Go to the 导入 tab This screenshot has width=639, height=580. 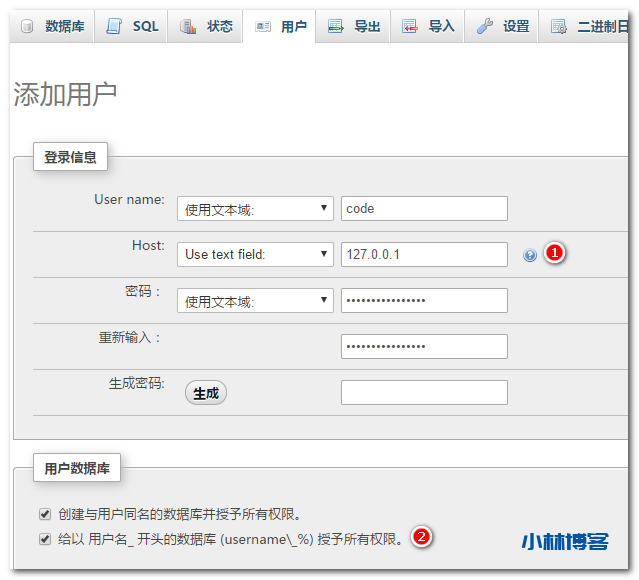[x=427, y=26]
